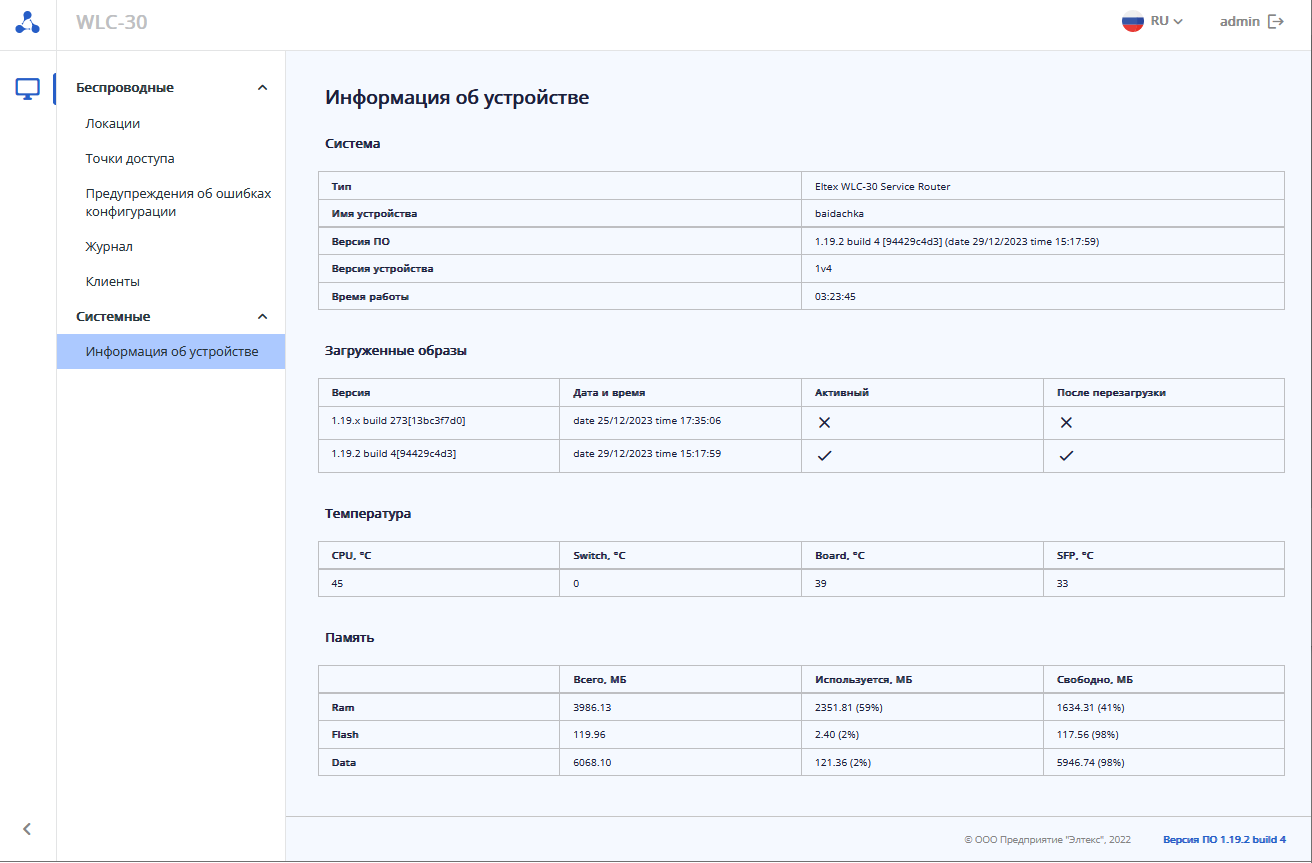Viewport: 1312px width, 863px height.
Task: Click the active checkmark for build 4
Action: 824,456
